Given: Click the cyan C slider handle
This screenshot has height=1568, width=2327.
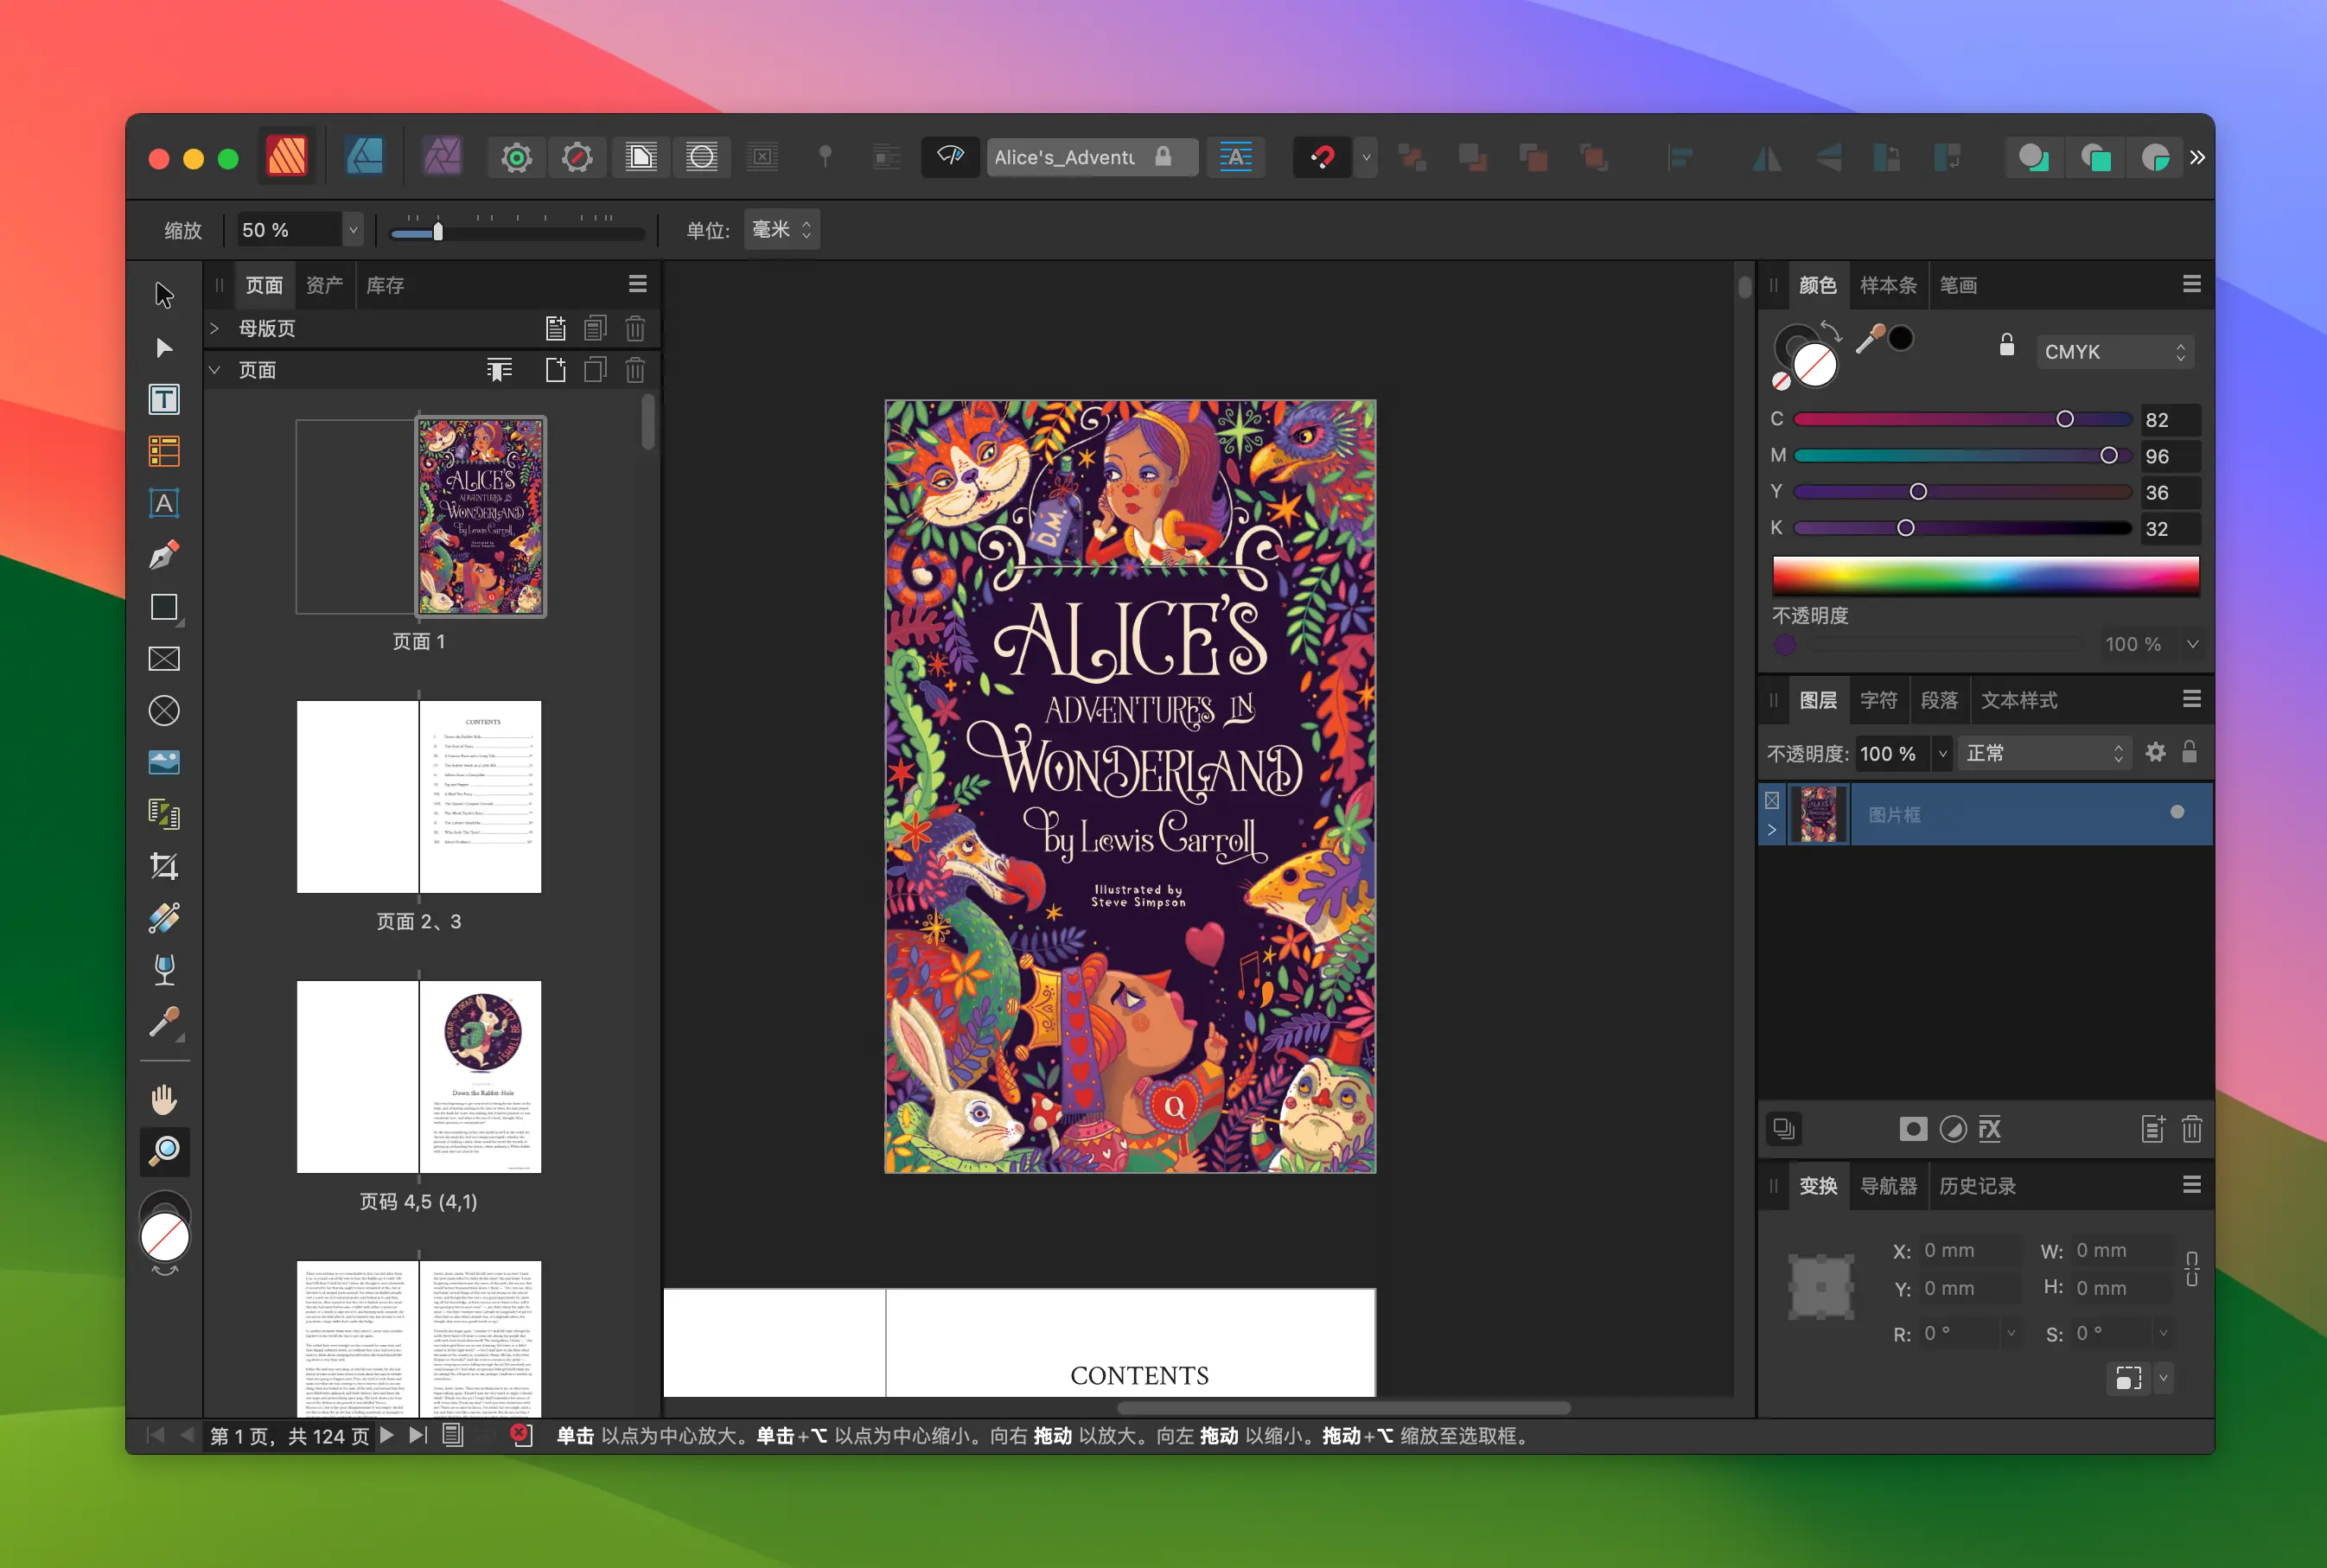Looking at the screenshot, I should coord(2065,419).
